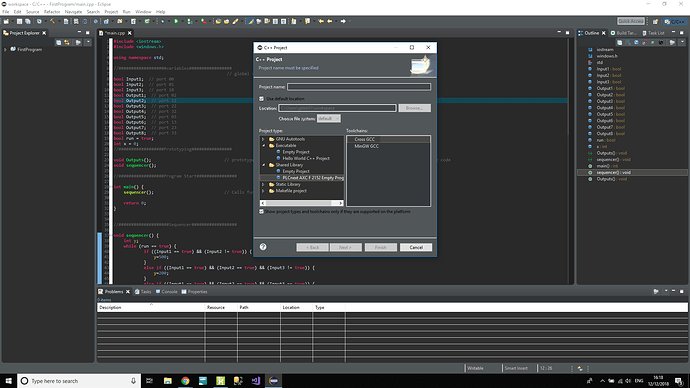Expand the Makefile project type
The width and height of the screenshot is (690, 388).
coord(263,191)
